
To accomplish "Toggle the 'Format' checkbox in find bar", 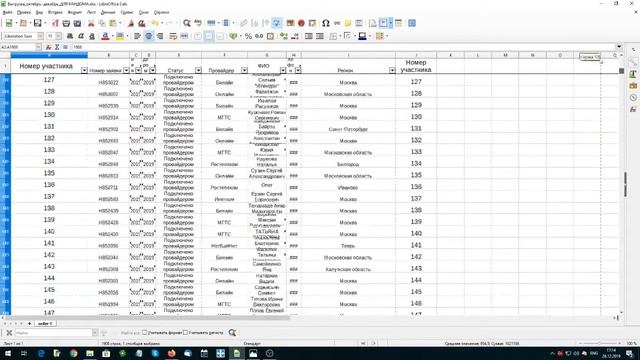I will pos(144,333).
